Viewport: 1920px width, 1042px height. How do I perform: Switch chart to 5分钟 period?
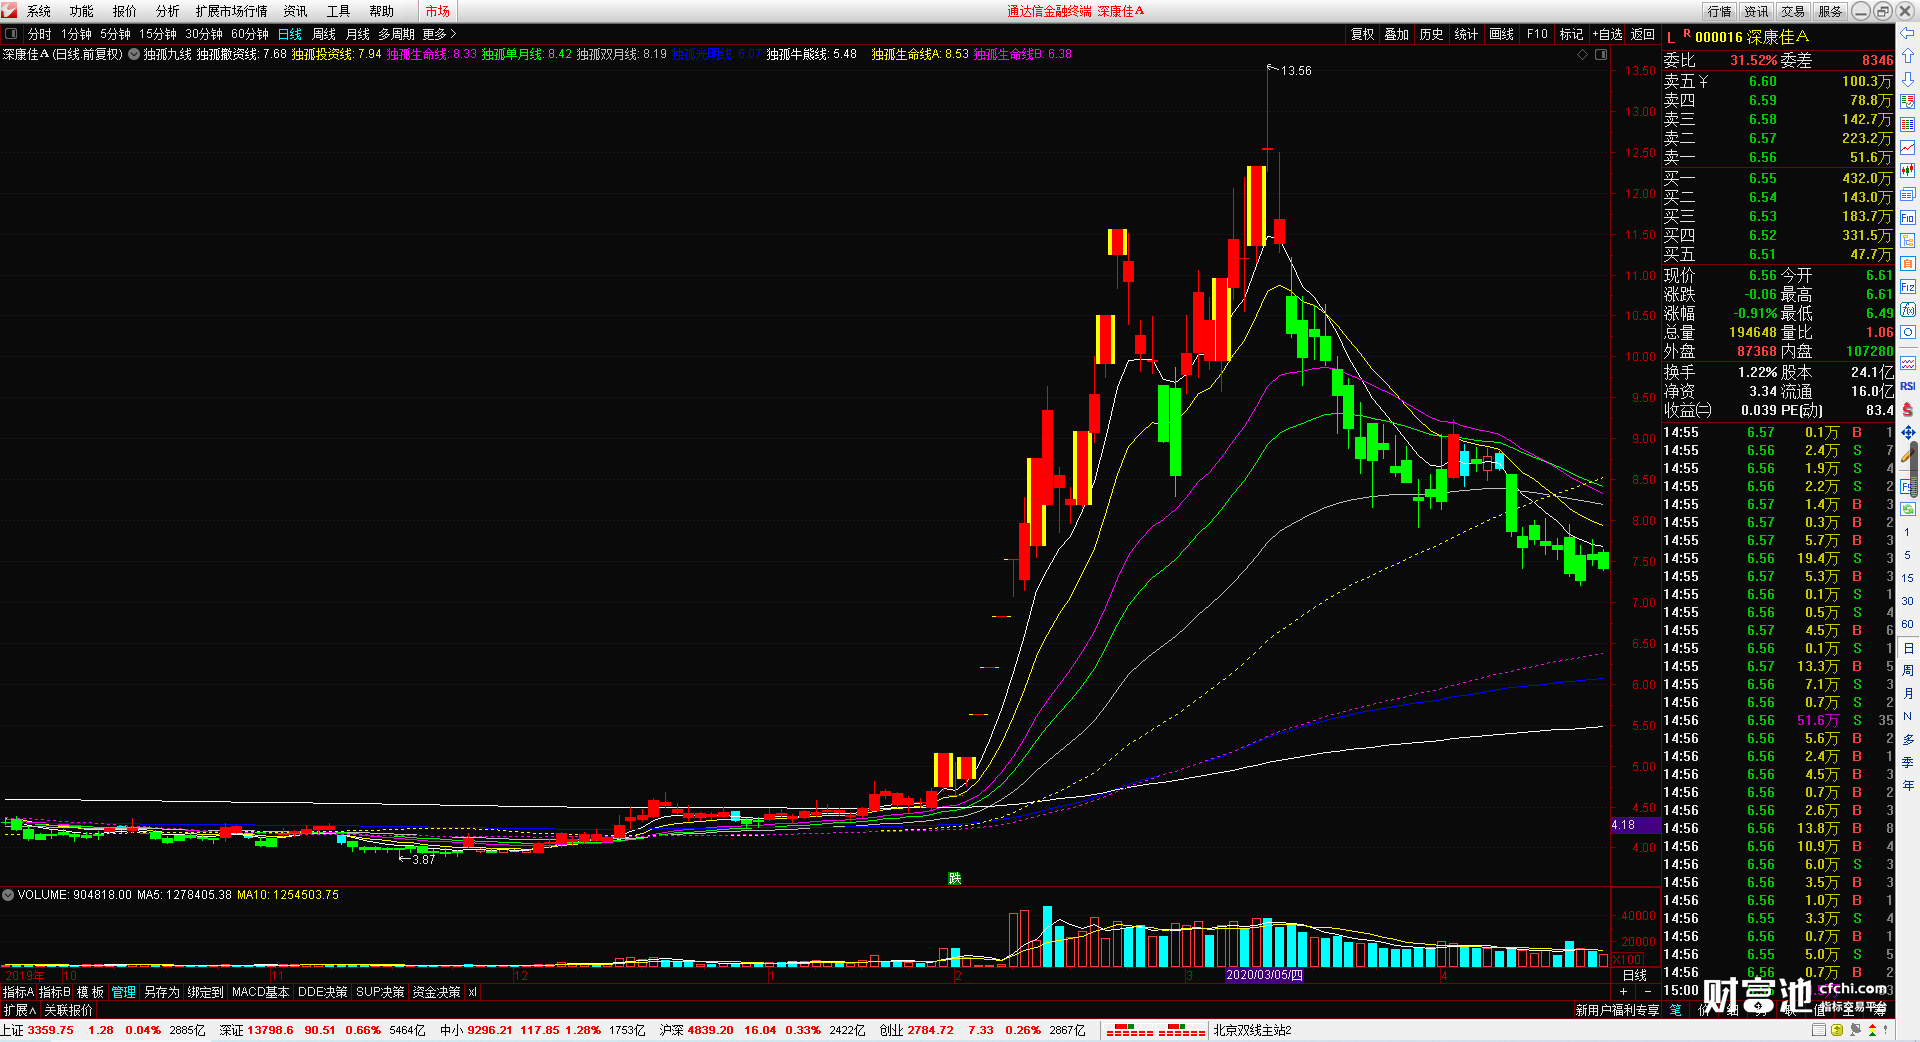(115, 34)
